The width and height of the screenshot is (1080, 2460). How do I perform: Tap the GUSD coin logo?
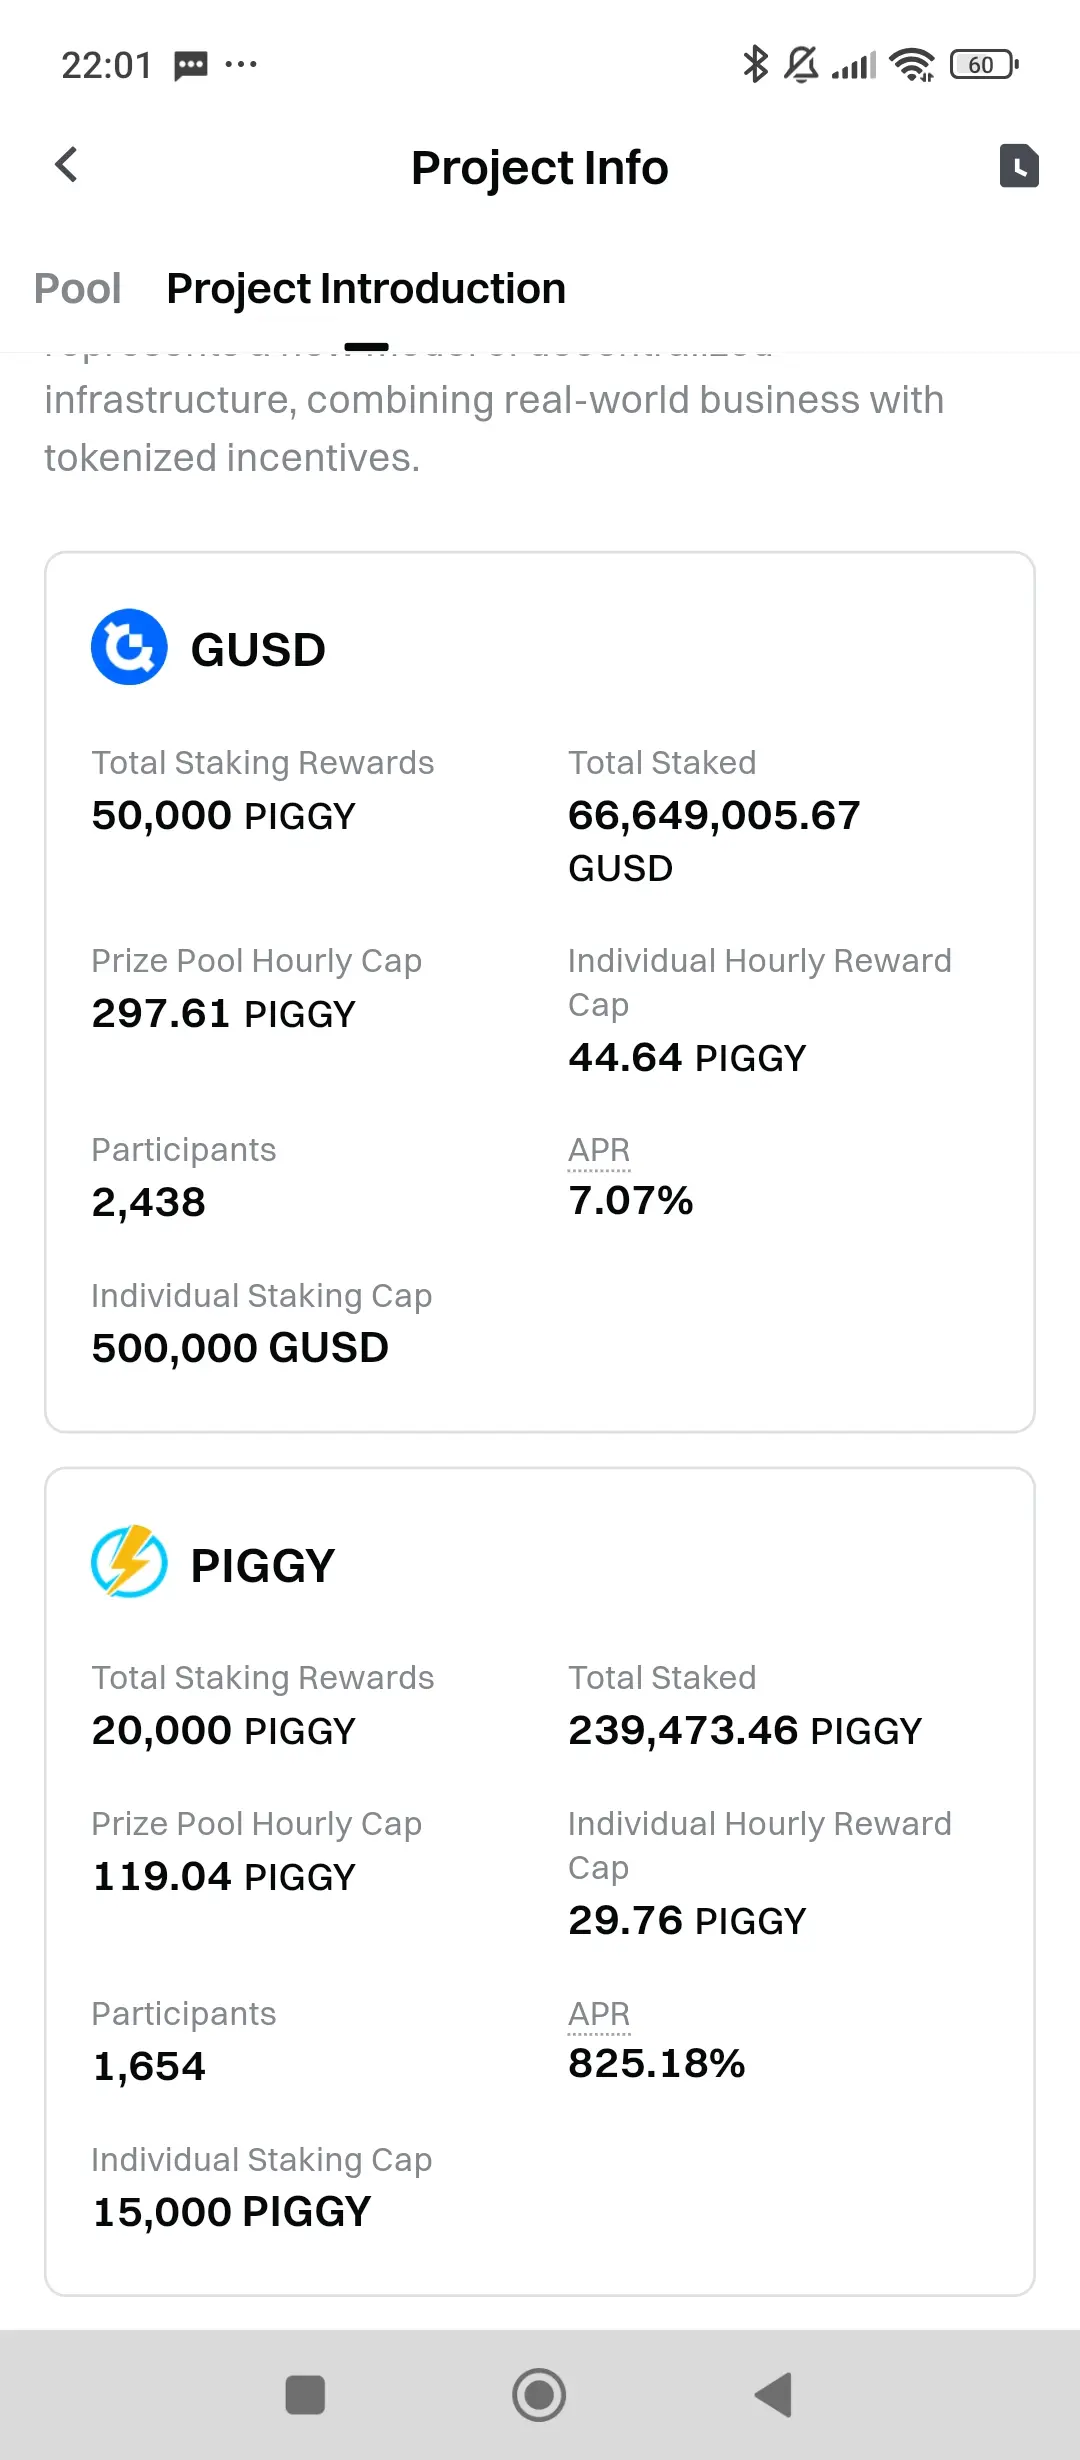129,647
